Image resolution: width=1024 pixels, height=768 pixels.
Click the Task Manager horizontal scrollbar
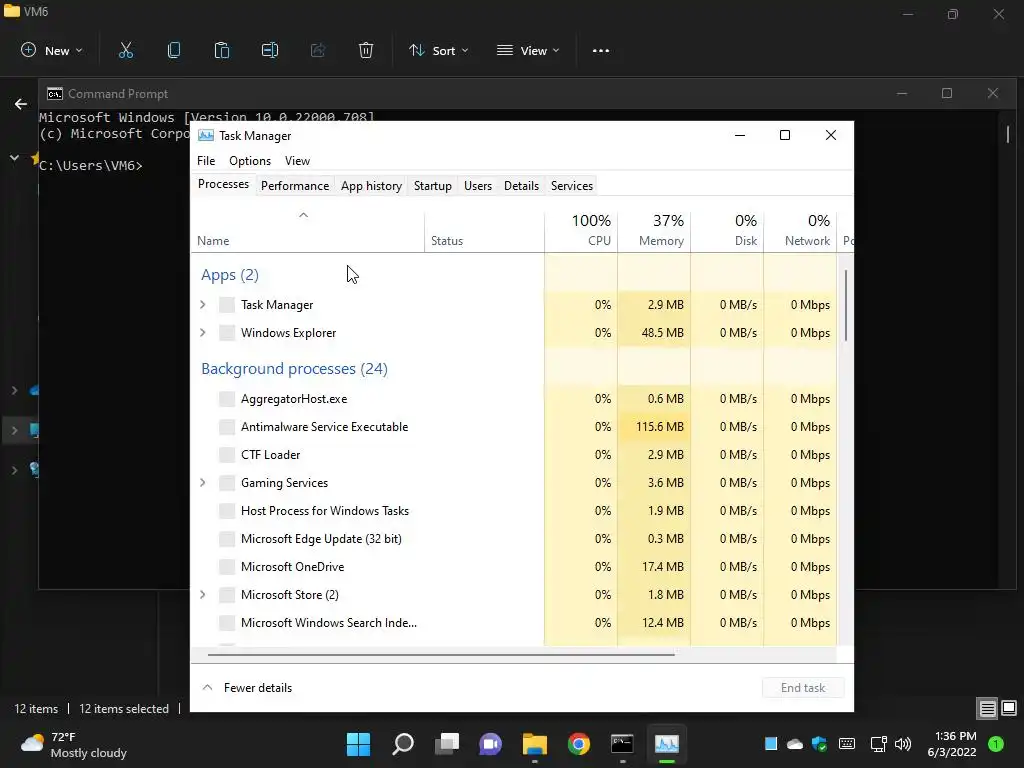441,654
